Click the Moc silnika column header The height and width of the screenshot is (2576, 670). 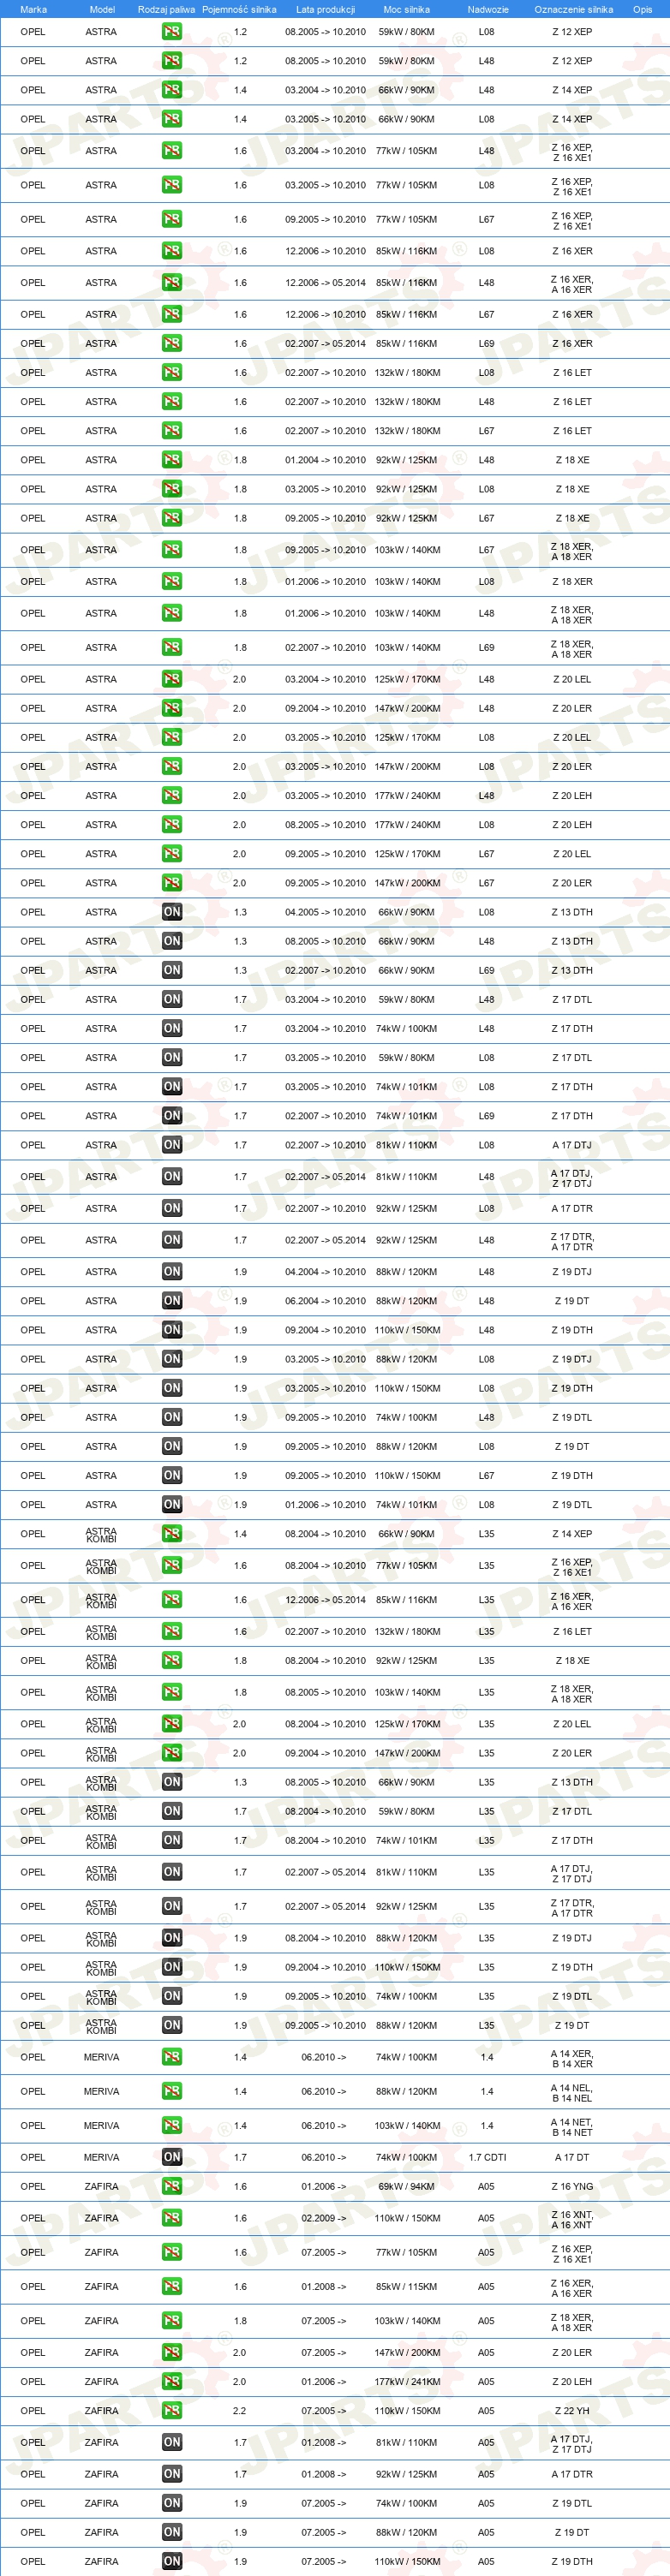tap(406, 9)
